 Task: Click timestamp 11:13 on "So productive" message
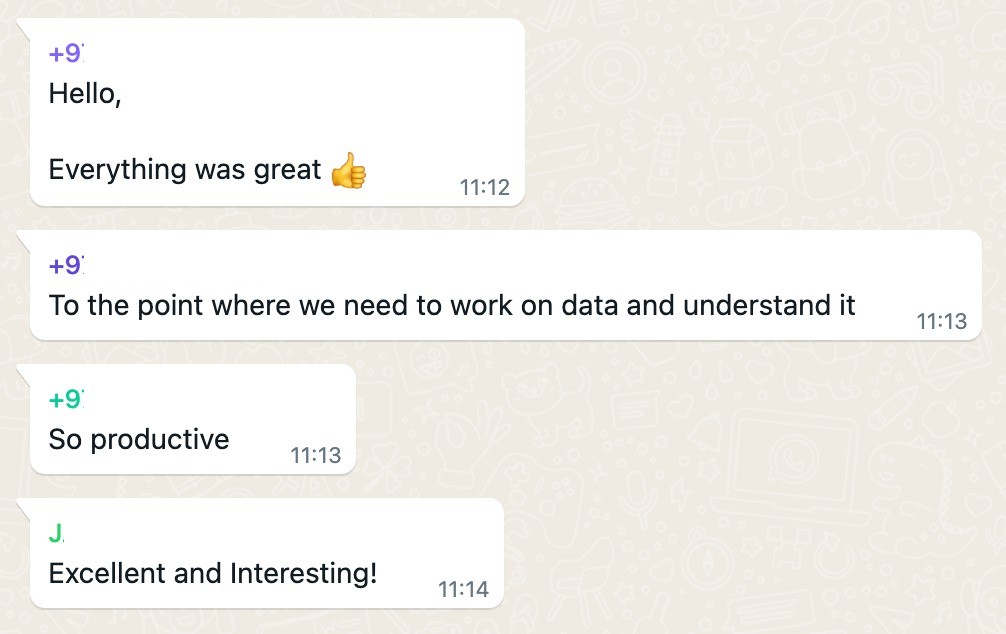(x=316, y=455)
